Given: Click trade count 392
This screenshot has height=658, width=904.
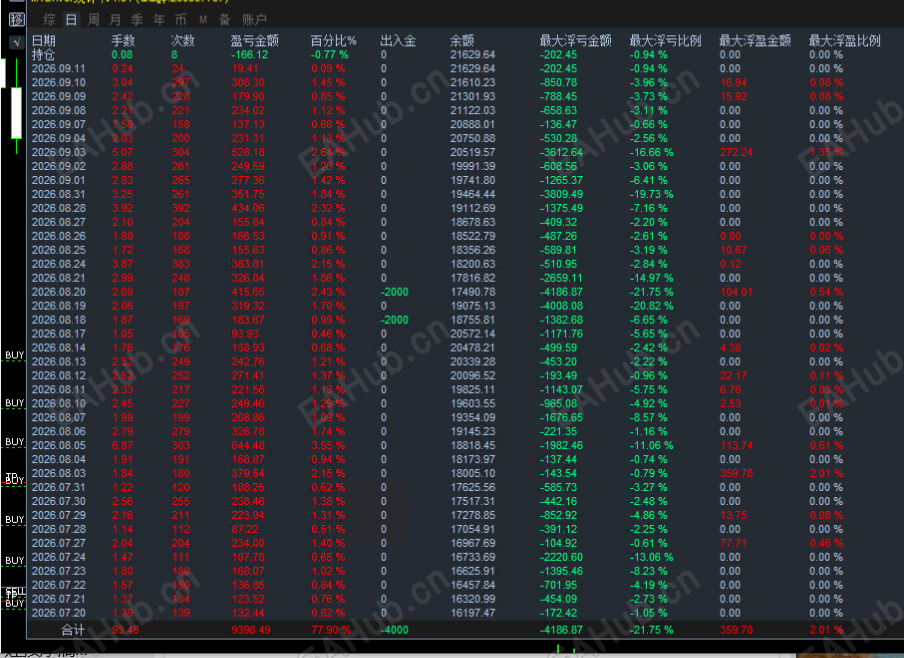Looking at the screenshot, I should (x=180, y=208).
